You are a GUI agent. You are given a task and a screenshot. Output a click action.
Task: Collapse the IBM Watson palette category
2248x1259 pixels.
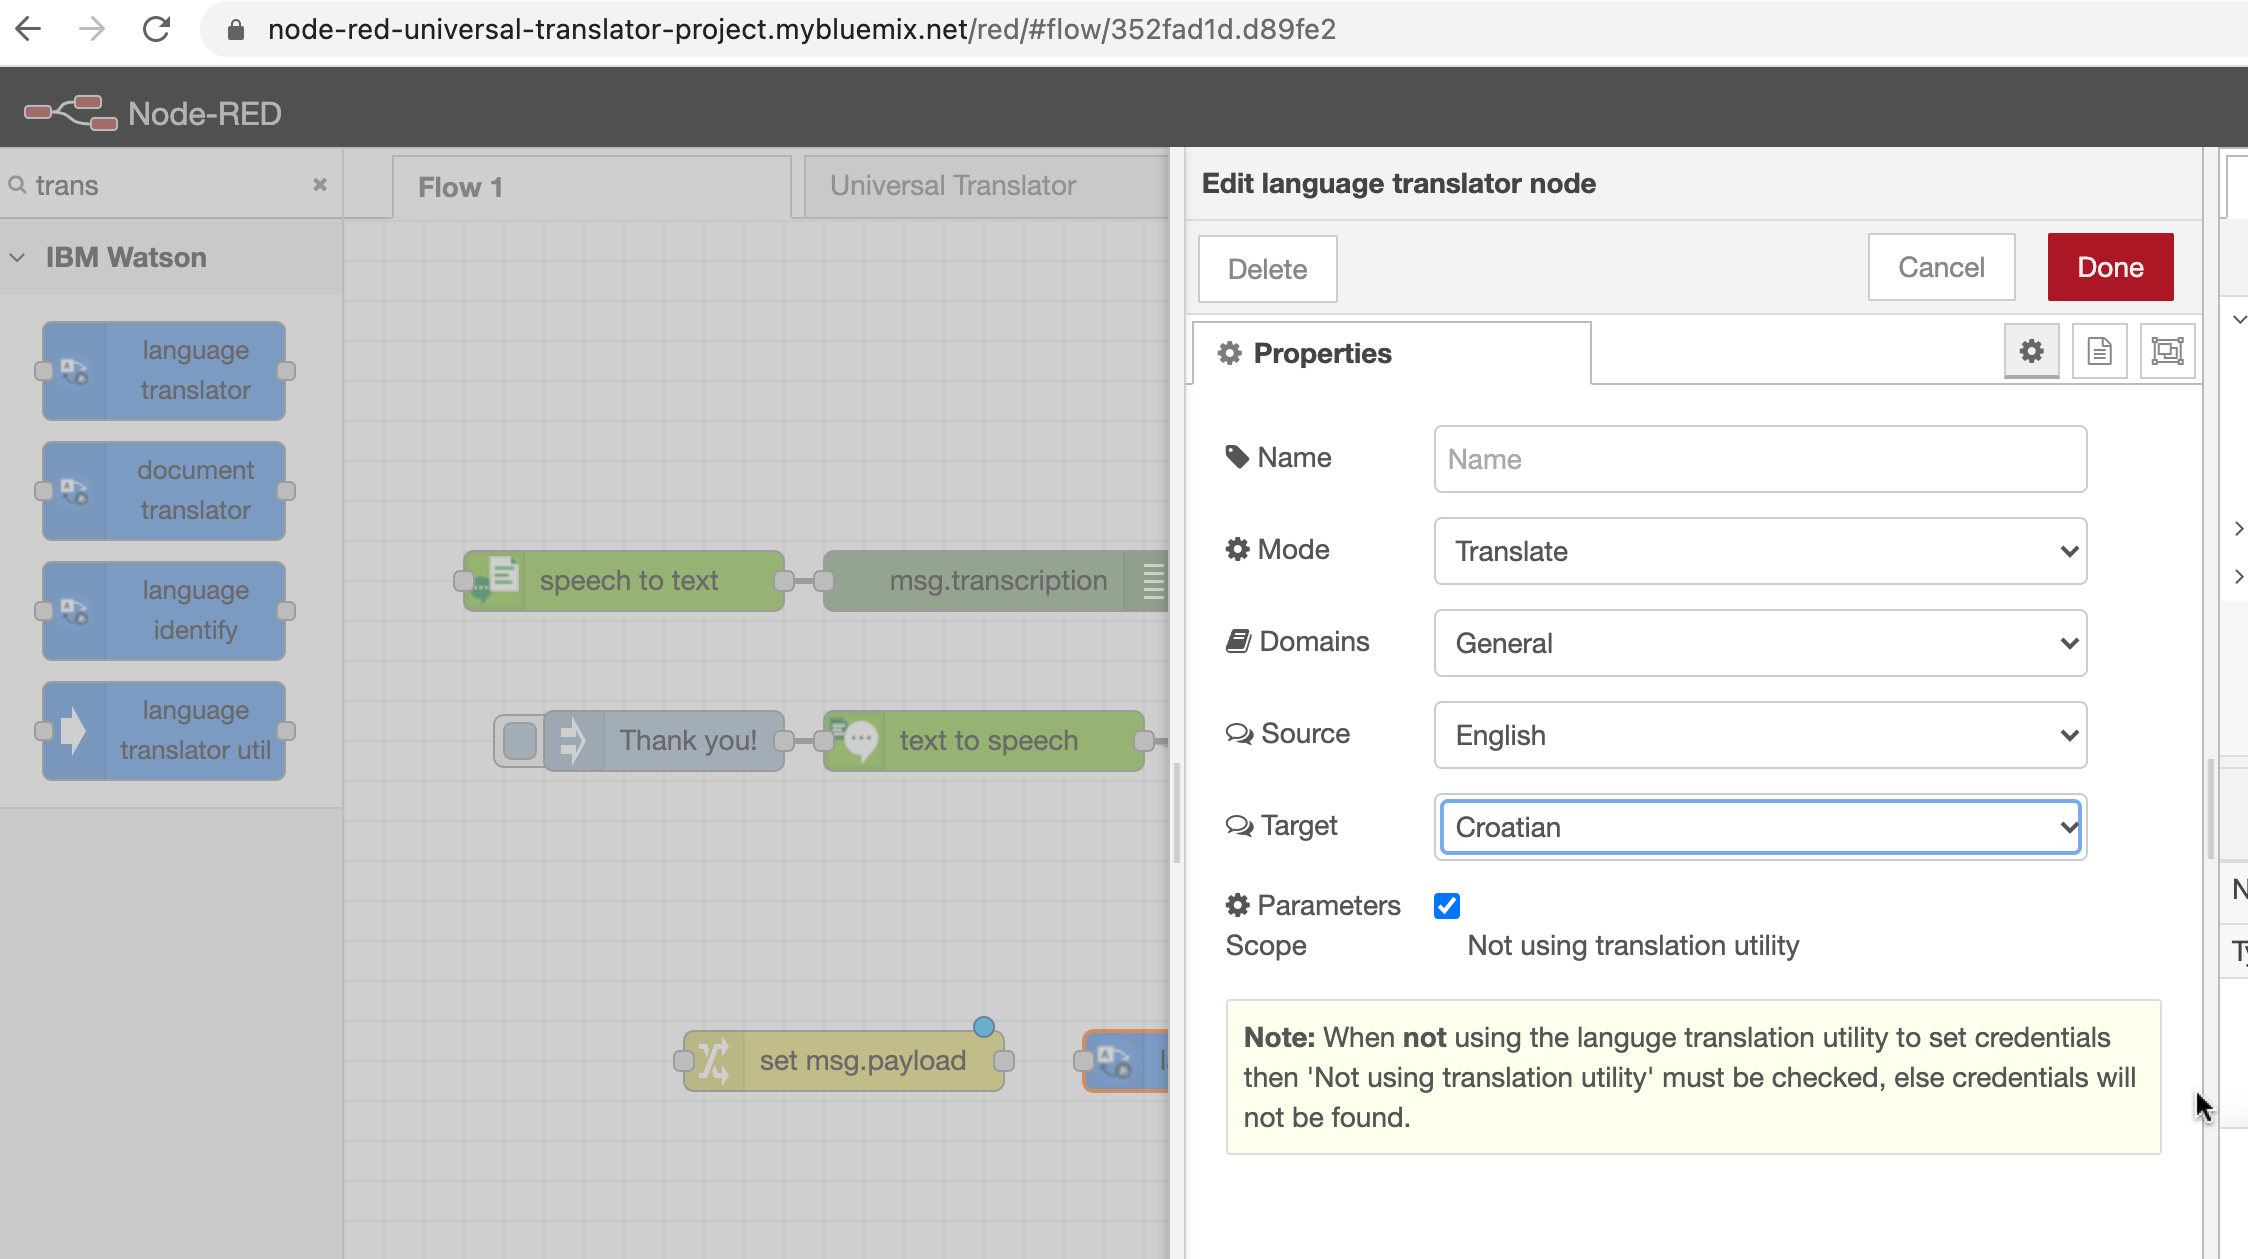click(x=18, y=258)
